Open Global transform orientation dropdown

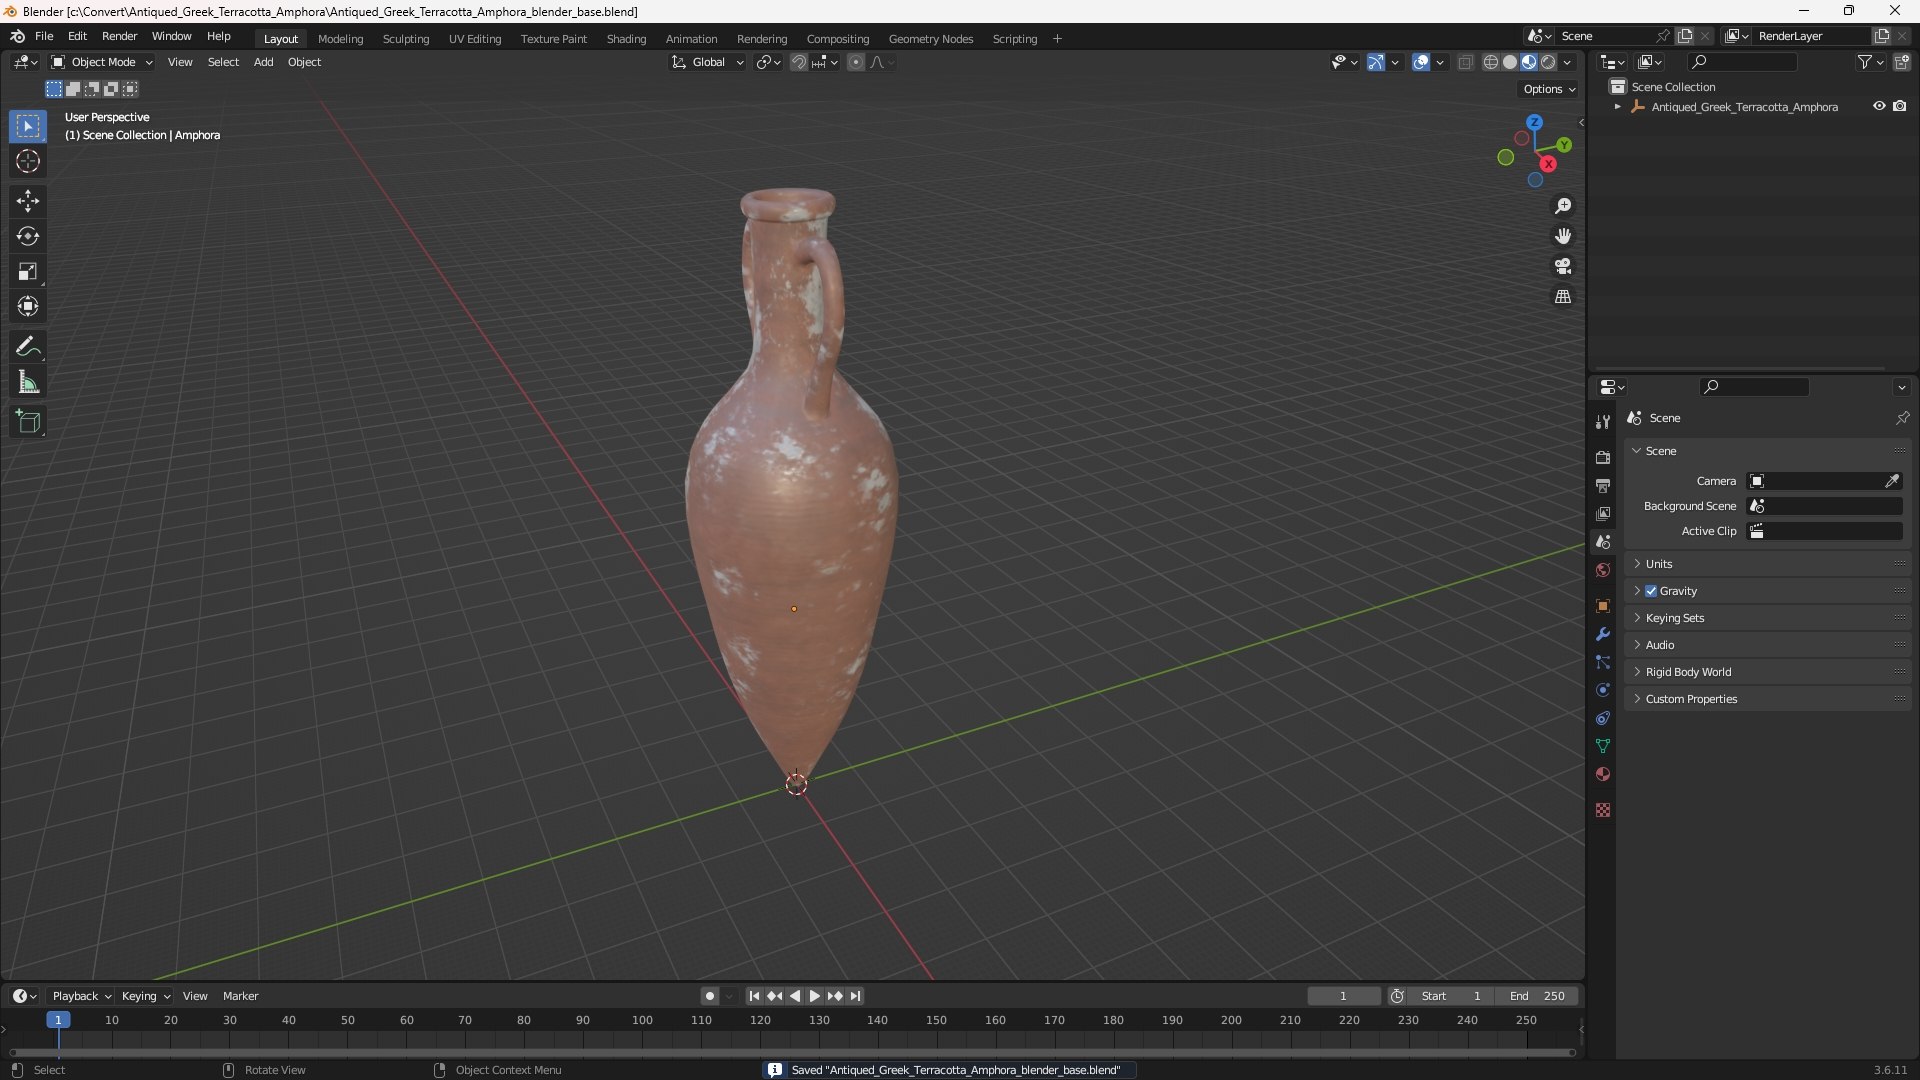point(707,62)
